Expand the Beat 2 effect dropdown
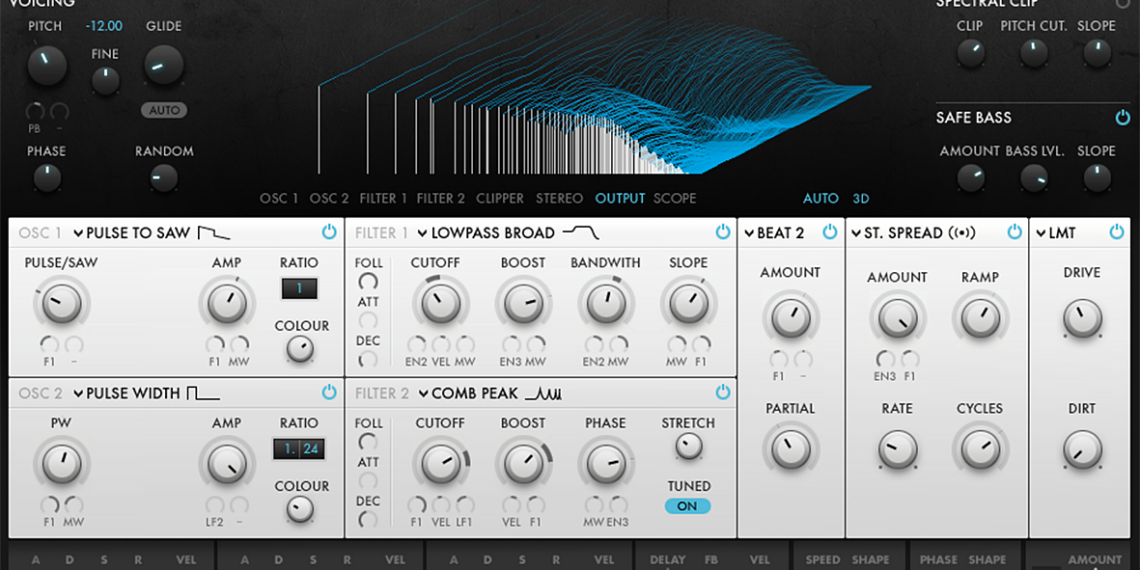Viewport: 1140px width, 570px height. [x=749, y=234]
